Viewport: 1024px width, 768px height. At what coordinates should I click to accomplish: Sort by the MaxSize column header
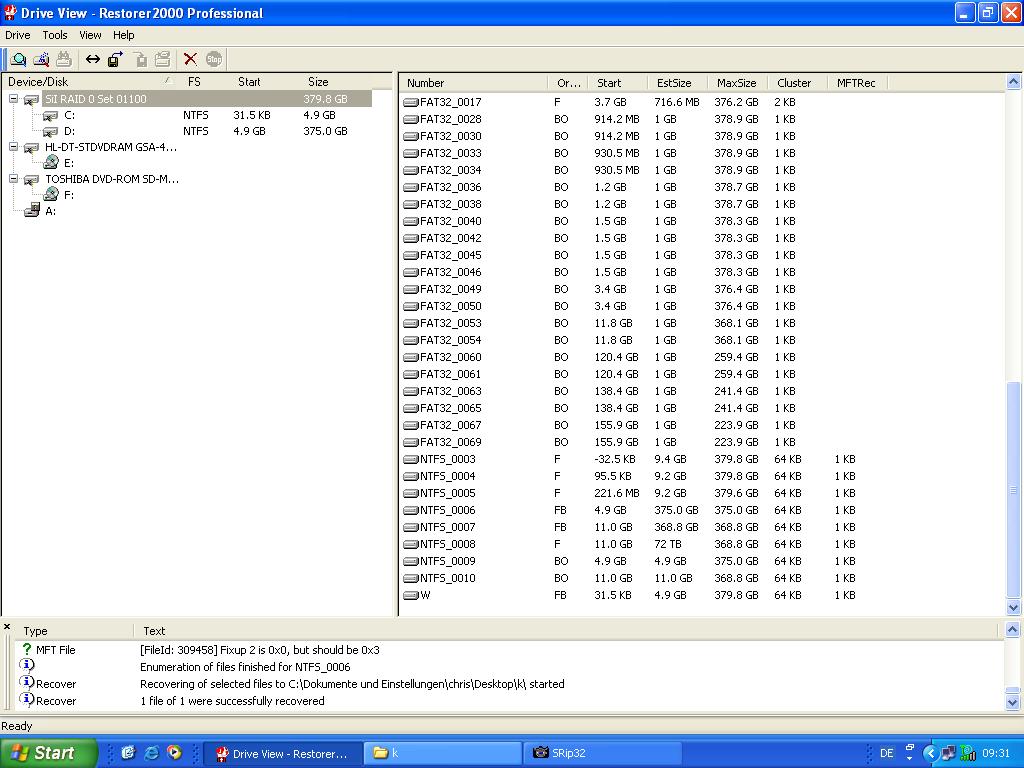point(738,83)
